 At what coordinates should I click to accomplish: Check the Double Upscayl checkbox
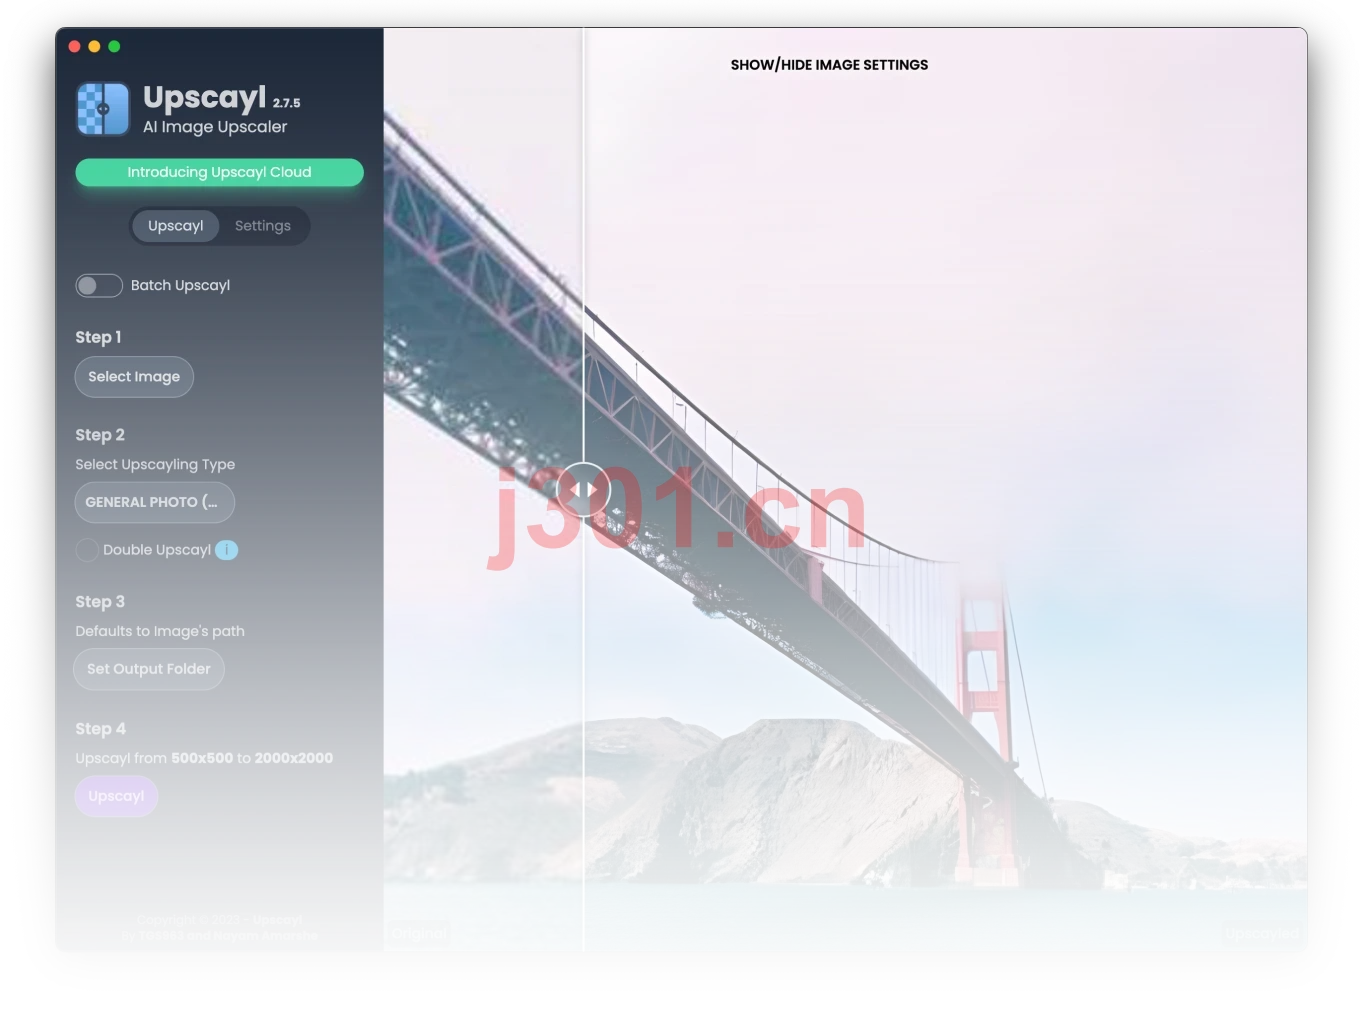point(87,550)
